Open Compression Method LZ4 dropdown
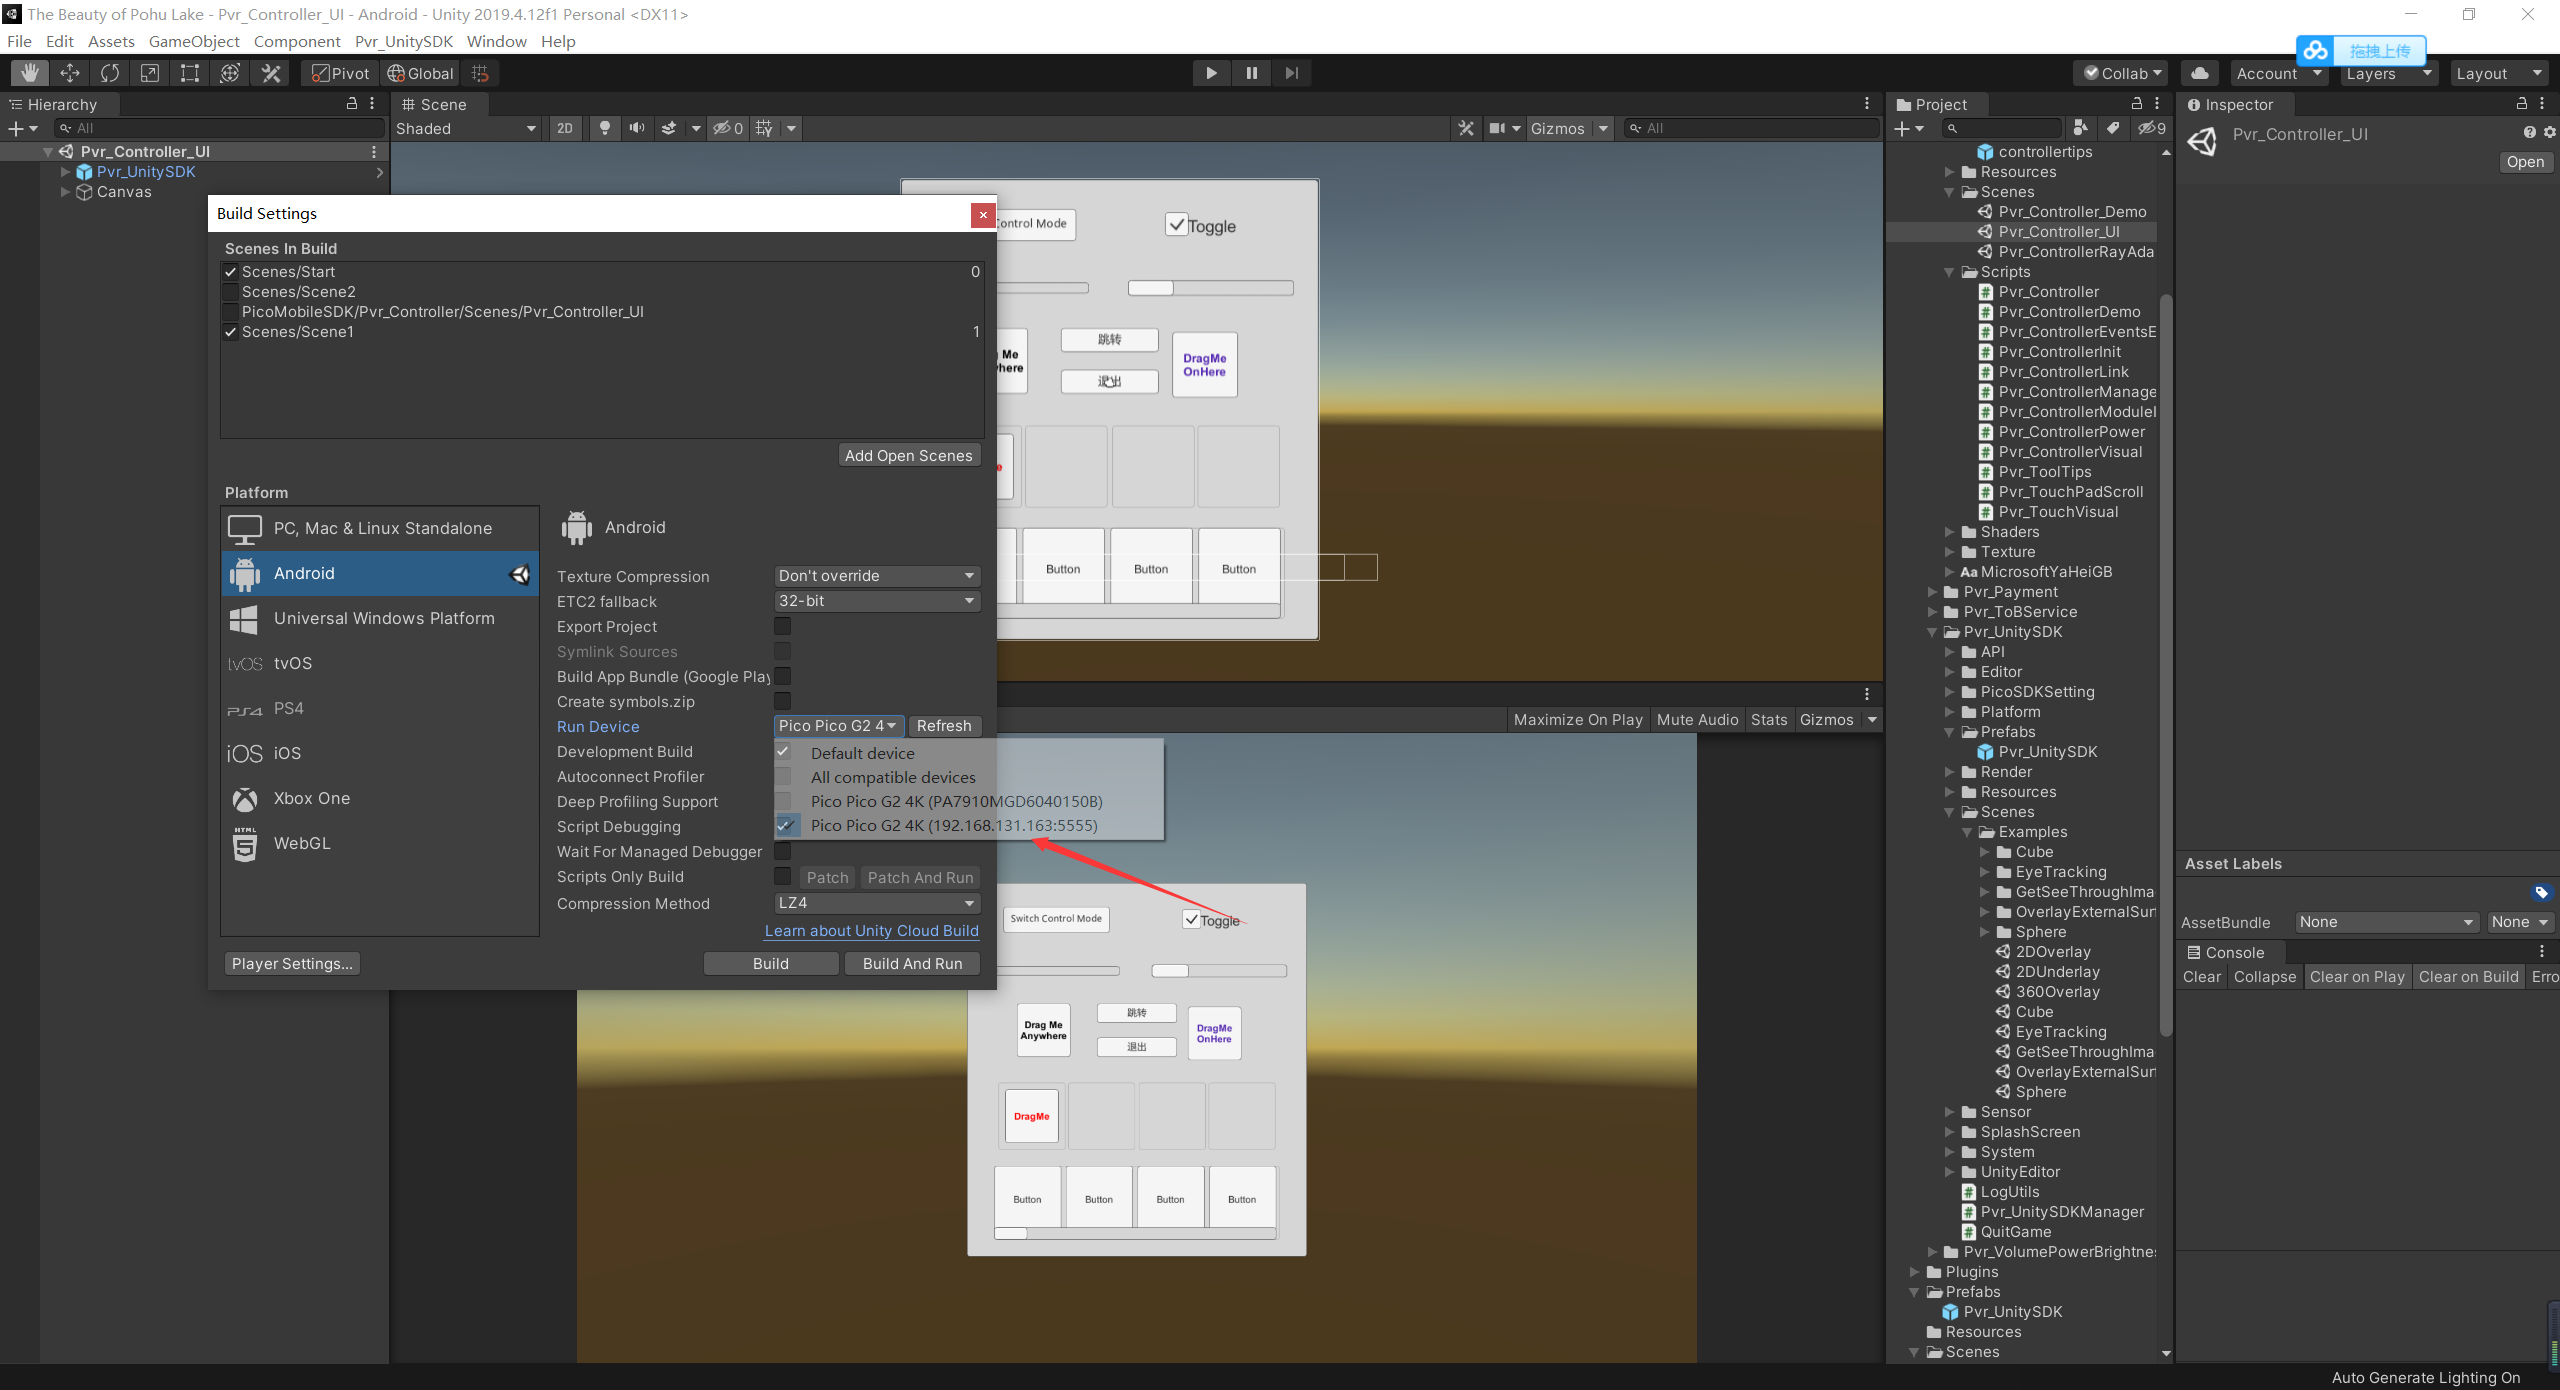 876,903
